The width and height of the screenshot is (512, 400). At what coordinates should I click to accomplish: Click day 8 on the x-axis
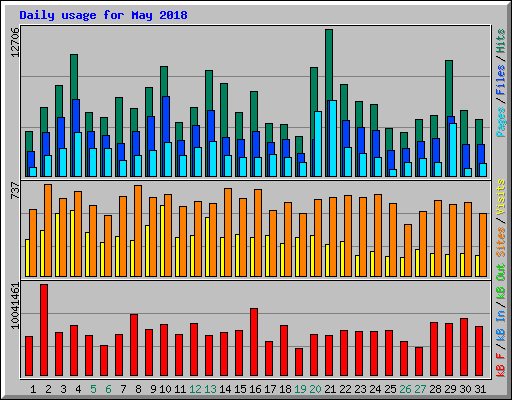pyautogui.click(x=138, y=389)
